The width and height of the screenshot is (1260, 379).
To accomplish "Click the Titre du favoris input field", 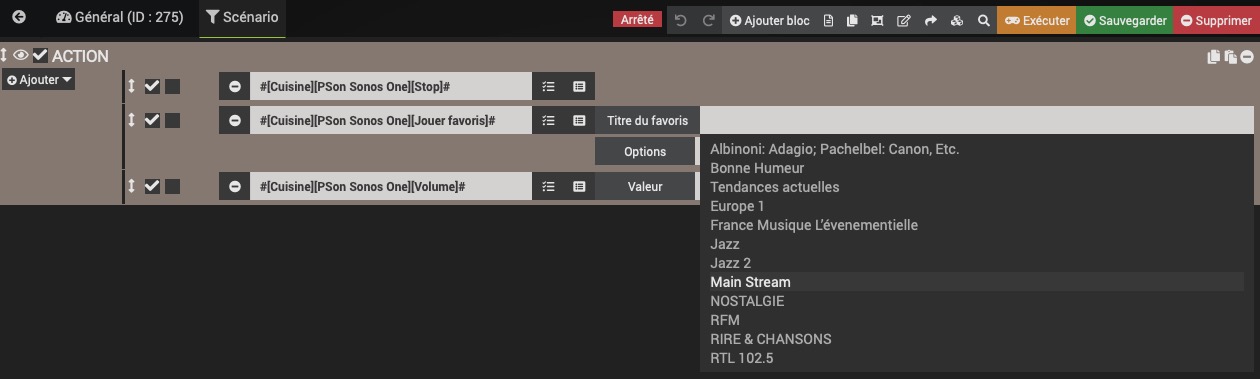I will point(976,120).
